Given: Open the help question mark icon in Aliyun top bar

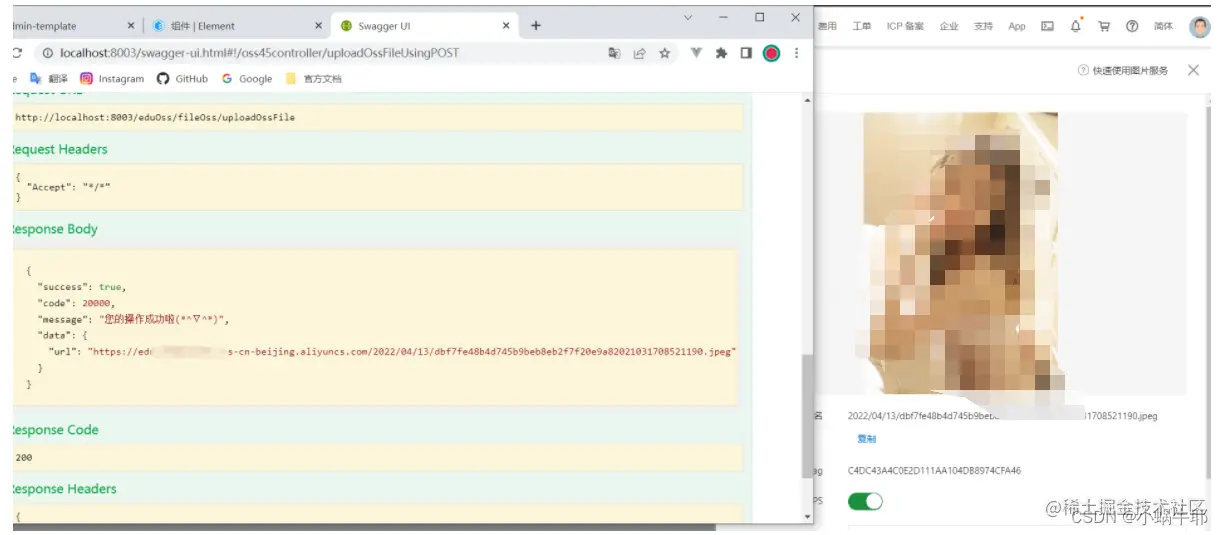Looking at the screenshot, I should pos(1132,26).
